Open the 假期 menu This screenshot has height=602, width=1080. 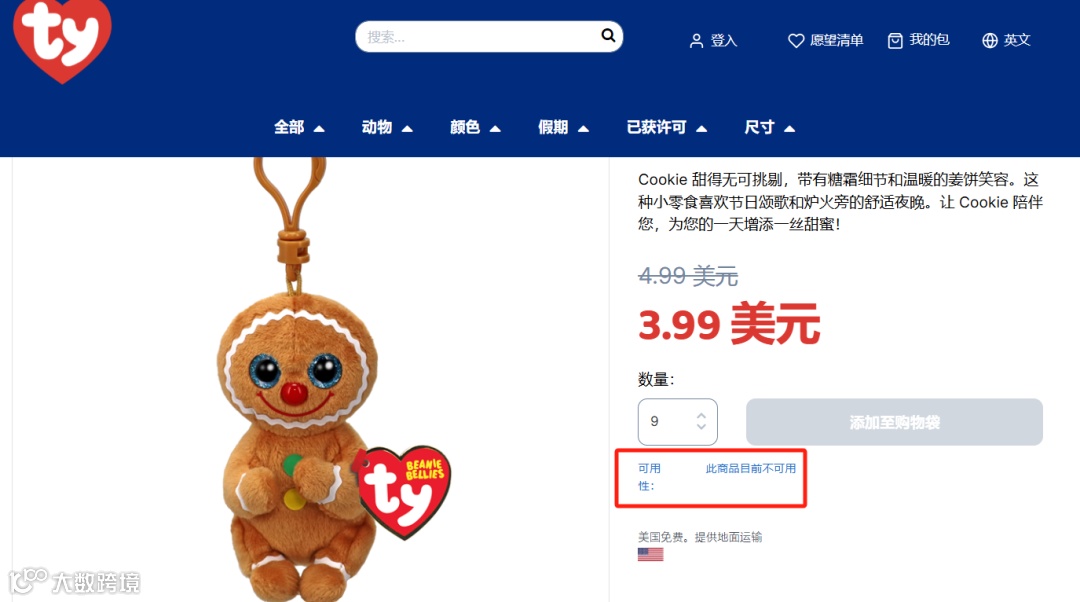563,127
